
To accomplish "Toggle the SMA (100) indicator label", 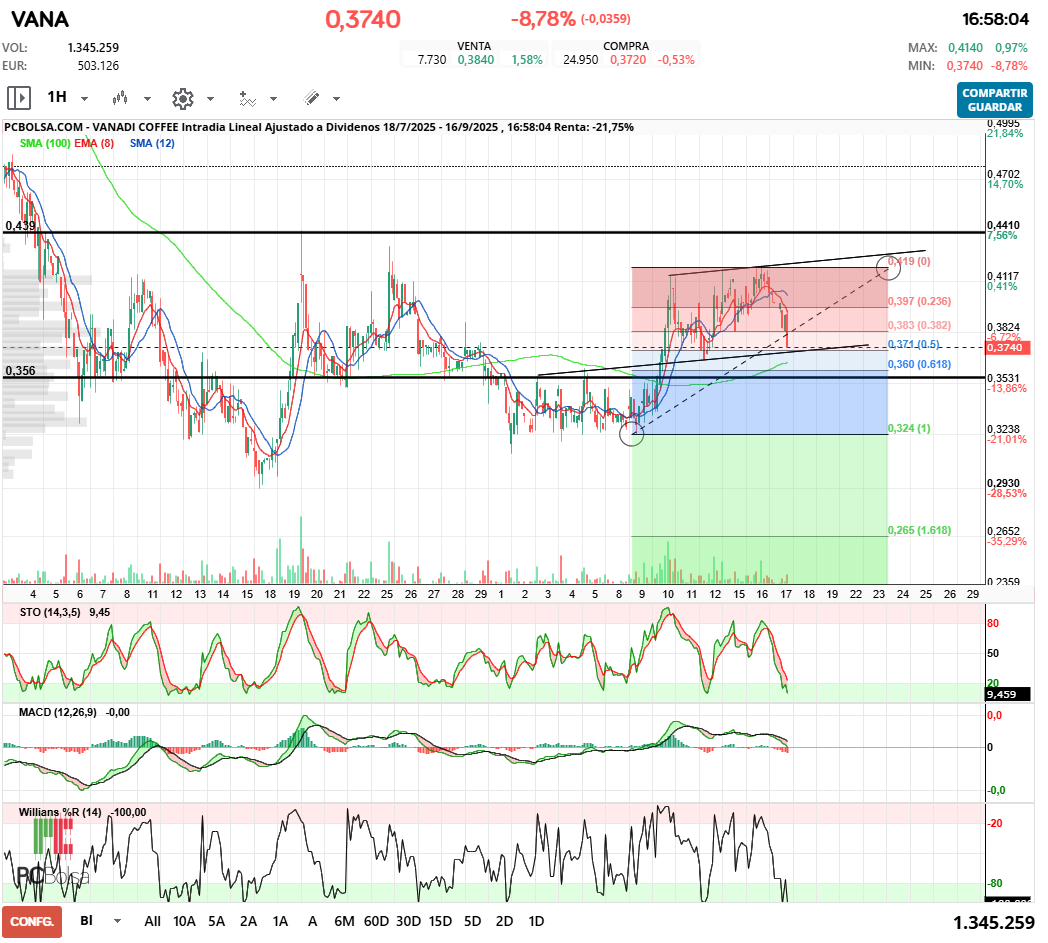I will [x=45, y=144].
